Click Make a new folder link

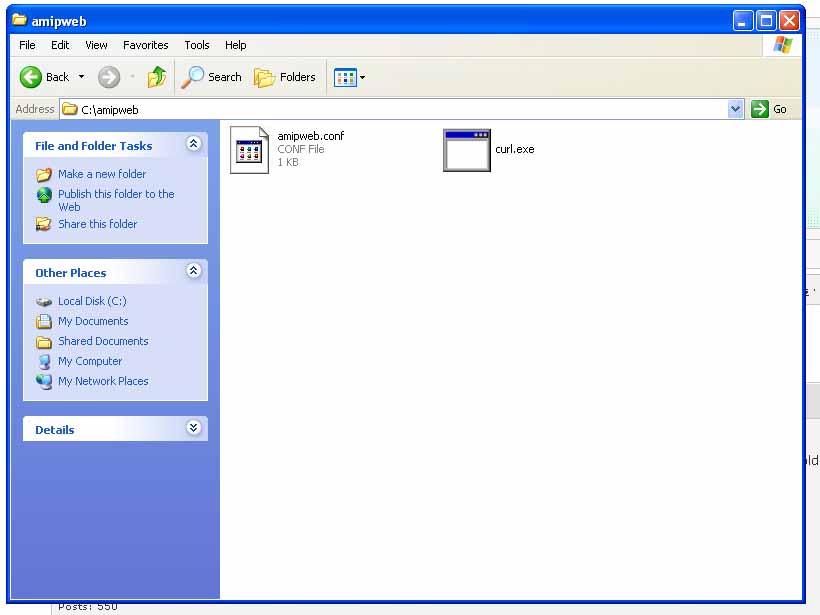point(101,174)
